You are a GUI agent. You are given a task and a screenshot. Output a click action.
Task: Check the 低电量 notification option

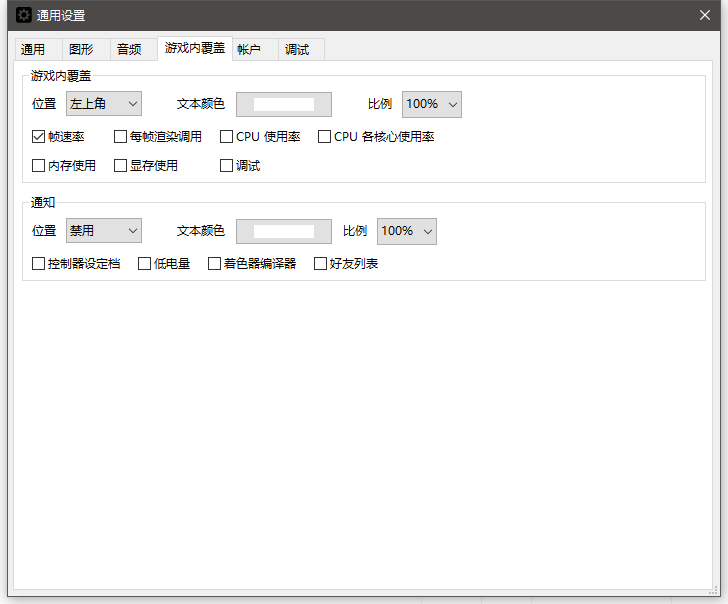tap(145, 264)
